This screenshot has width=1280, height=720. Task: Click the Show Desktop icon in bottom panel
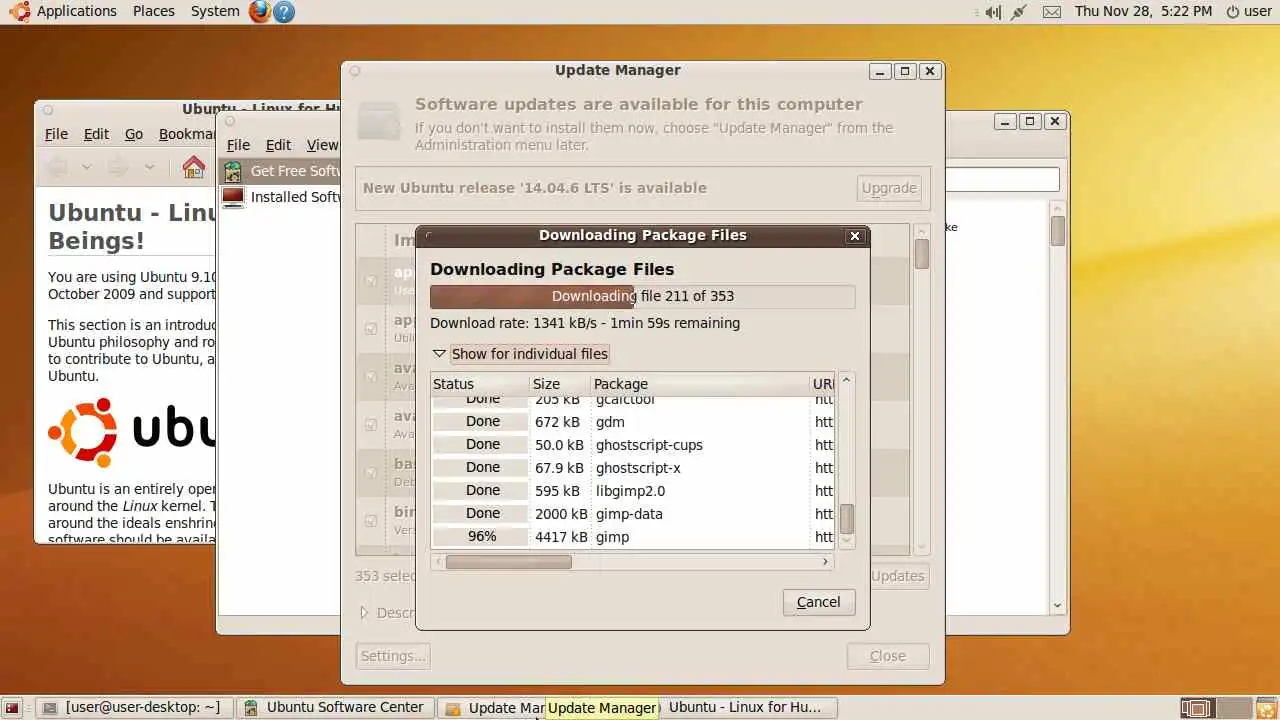pyautogui.click(x=12, y=708)
